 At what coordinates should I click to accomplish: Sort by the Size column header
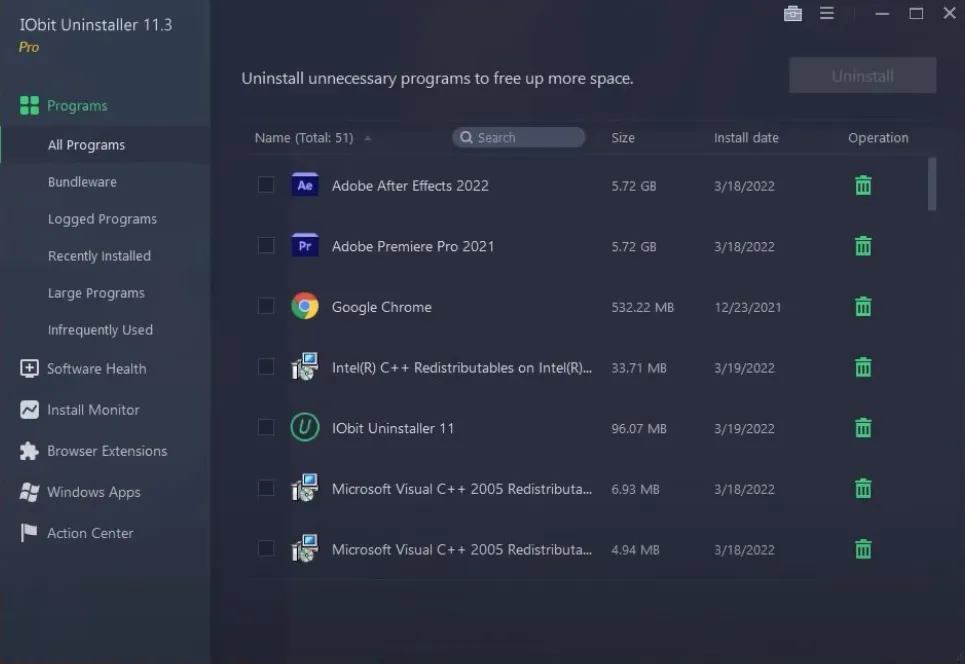click(x=623, y=138)
